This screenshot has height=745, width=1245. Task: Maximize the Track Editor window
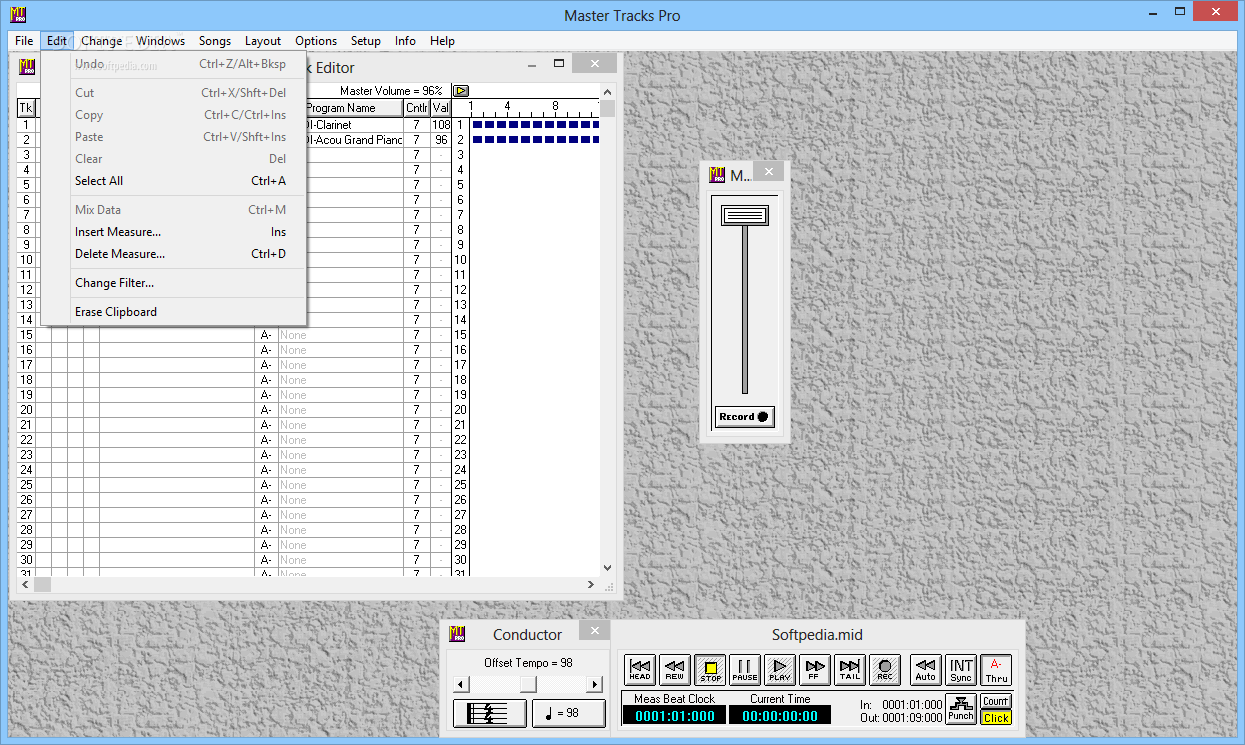pyautogui.click(x=559, y=64)
